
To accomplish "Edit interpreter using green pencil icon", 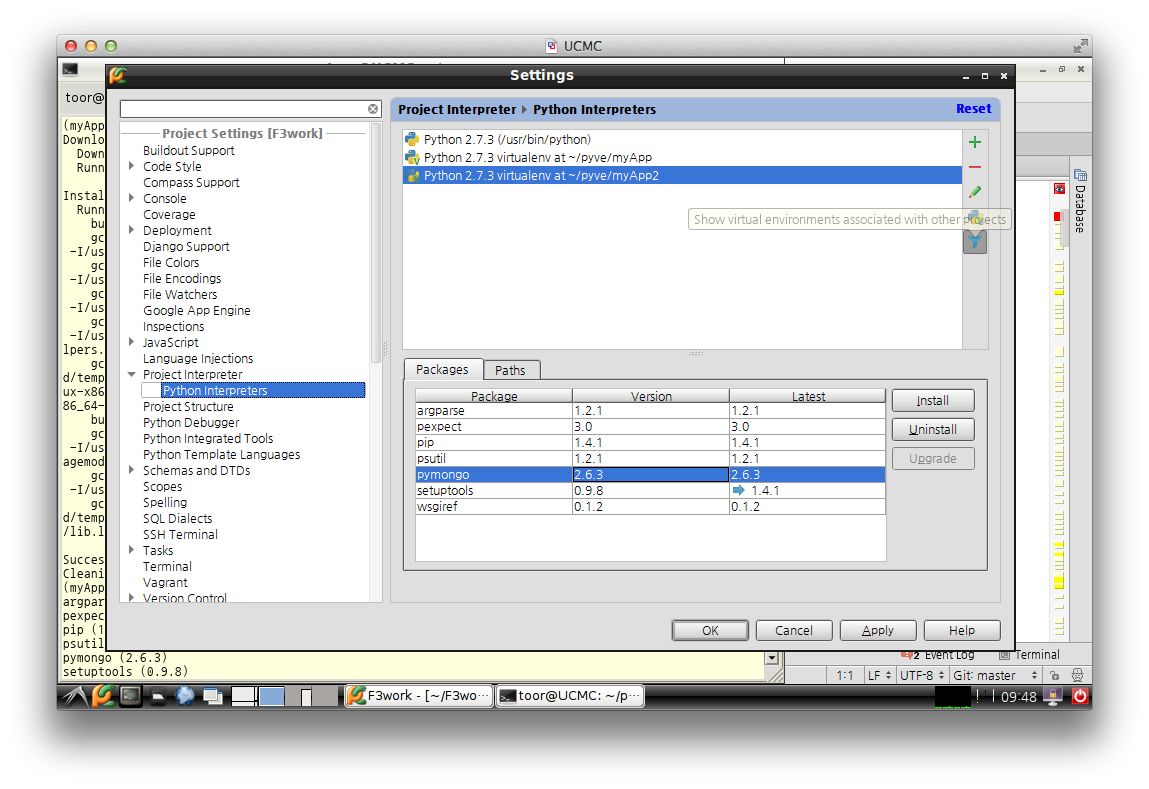I will point(975,192).
